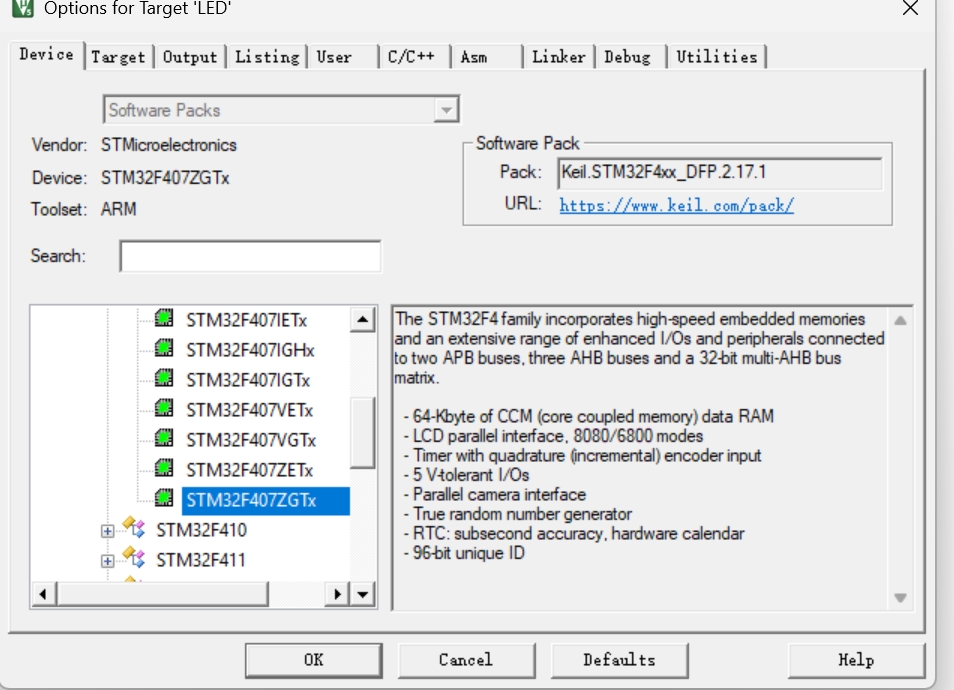Select STM32F407VGTx in device list
The height and width of the screenshot is (690, 954).
click(x=251, y=440)
